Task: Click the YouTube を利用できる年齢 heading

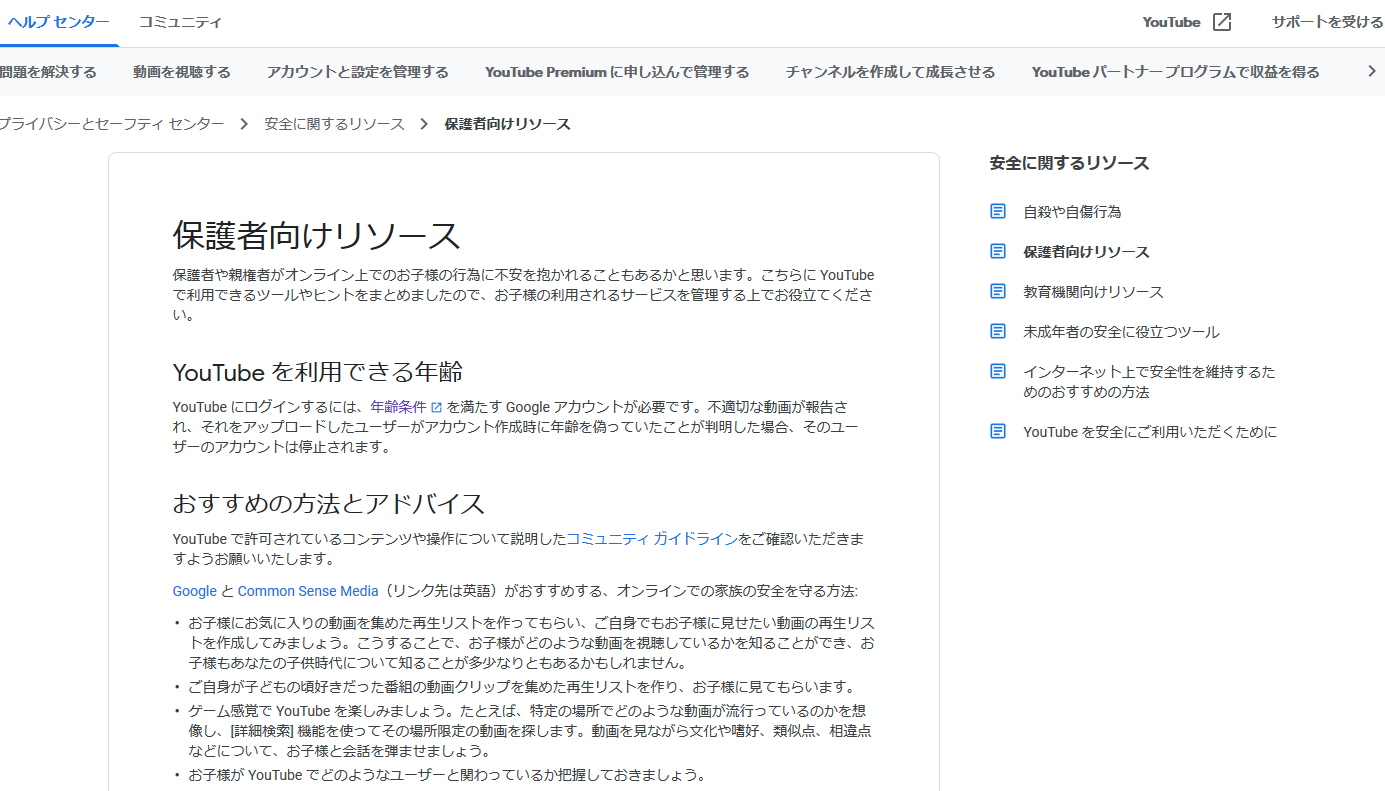Action: click(x=318, y=372)
